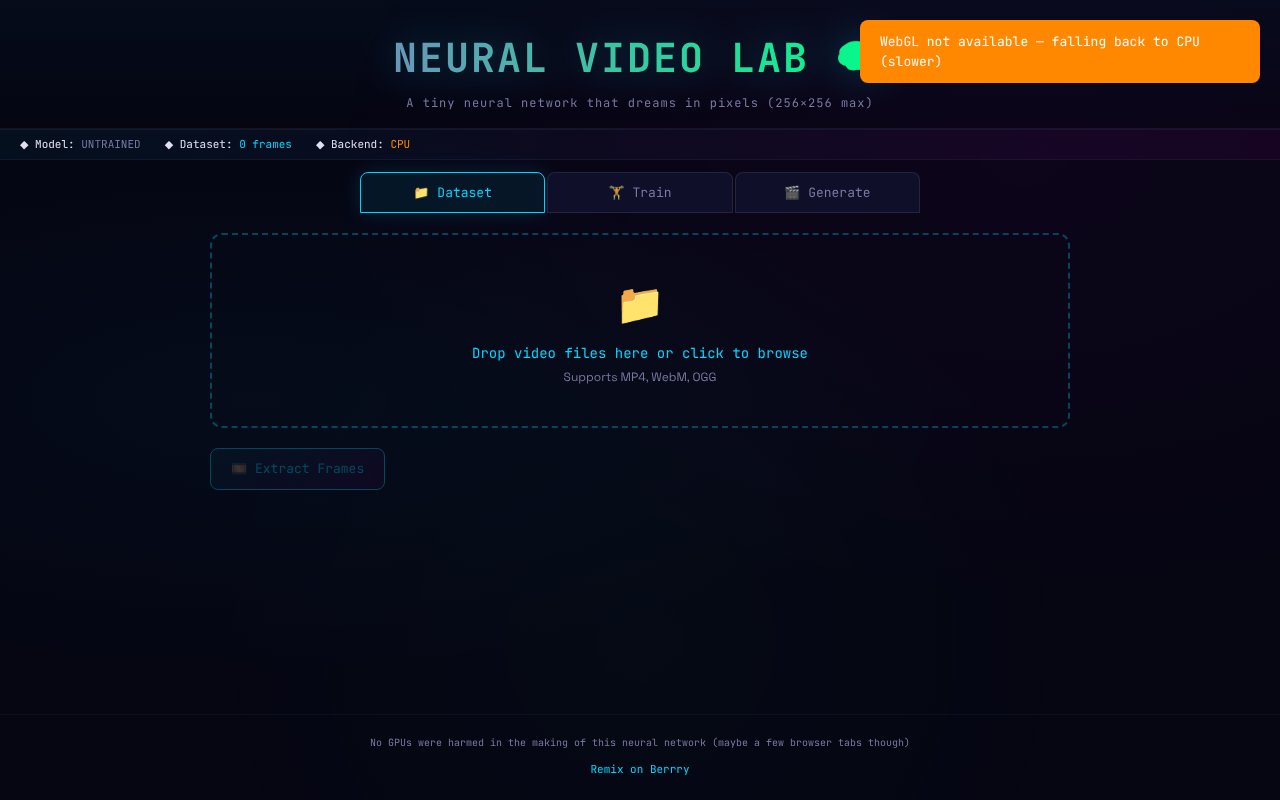Click the folder icon on the Dataset tab

pyautogui.click(x=421, y=192)
